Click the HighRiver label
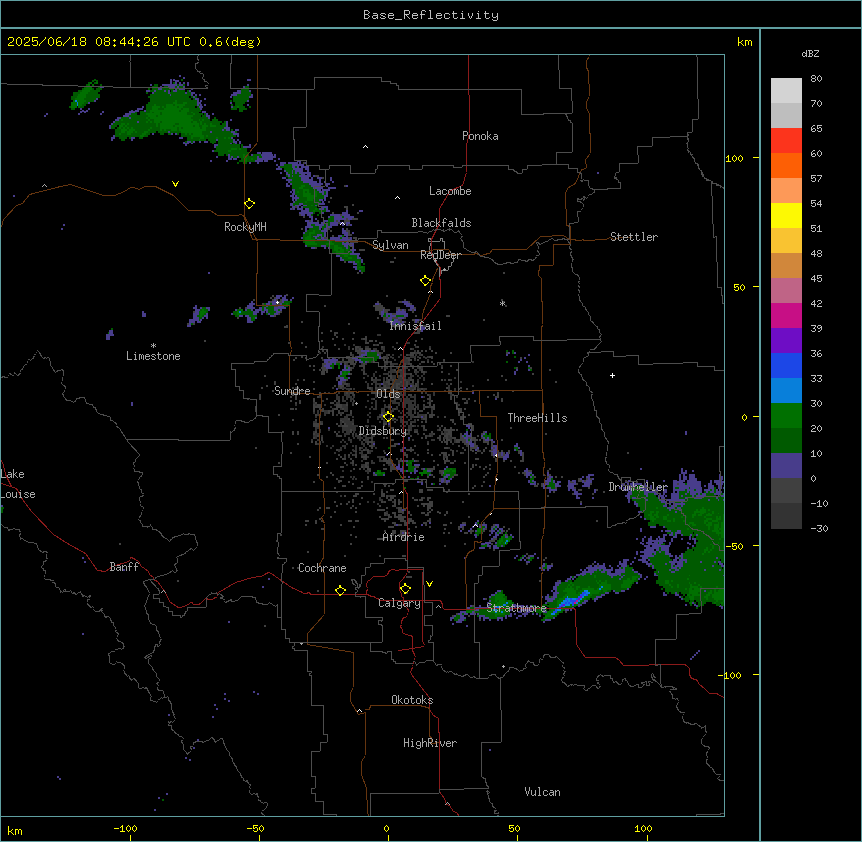862x842 pixels. [430, 743]
